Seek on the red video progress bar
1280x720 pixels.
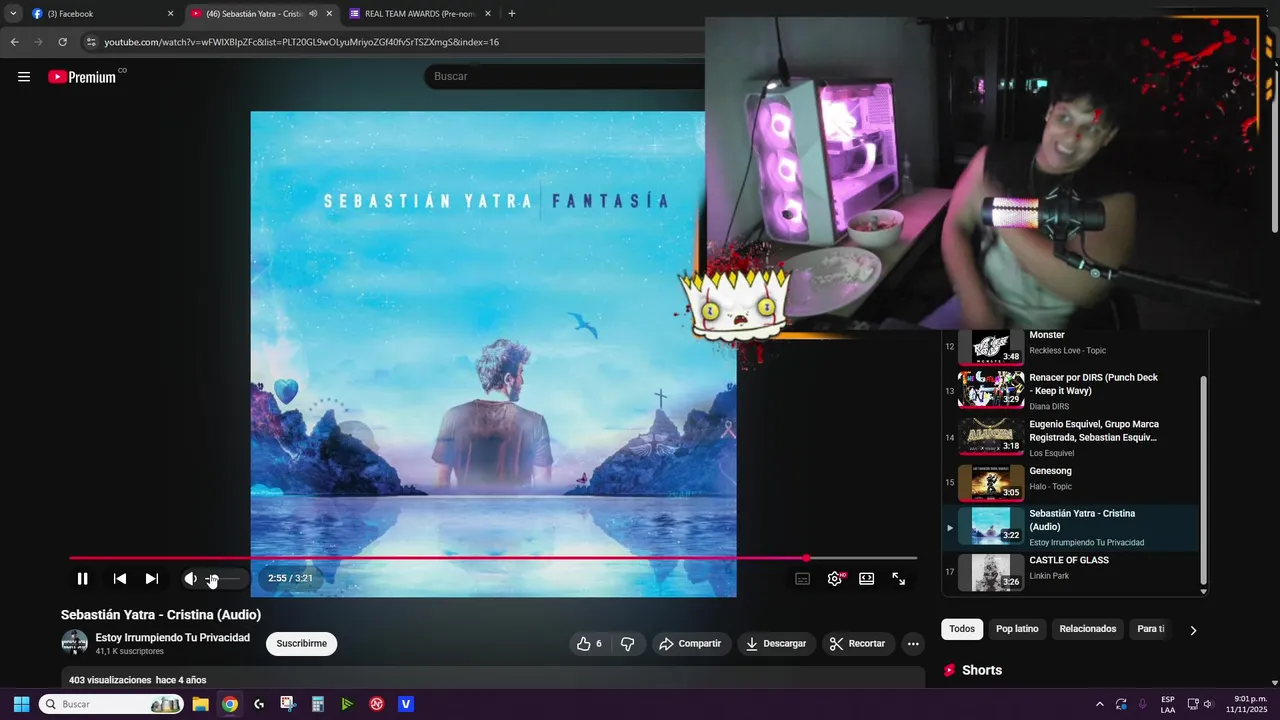(493, 558)
